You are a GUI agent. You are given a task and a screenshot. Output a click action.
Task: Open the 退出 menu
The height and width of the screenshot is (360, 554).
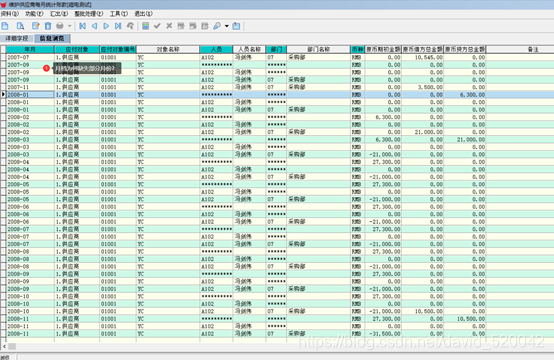click(143, 14)
